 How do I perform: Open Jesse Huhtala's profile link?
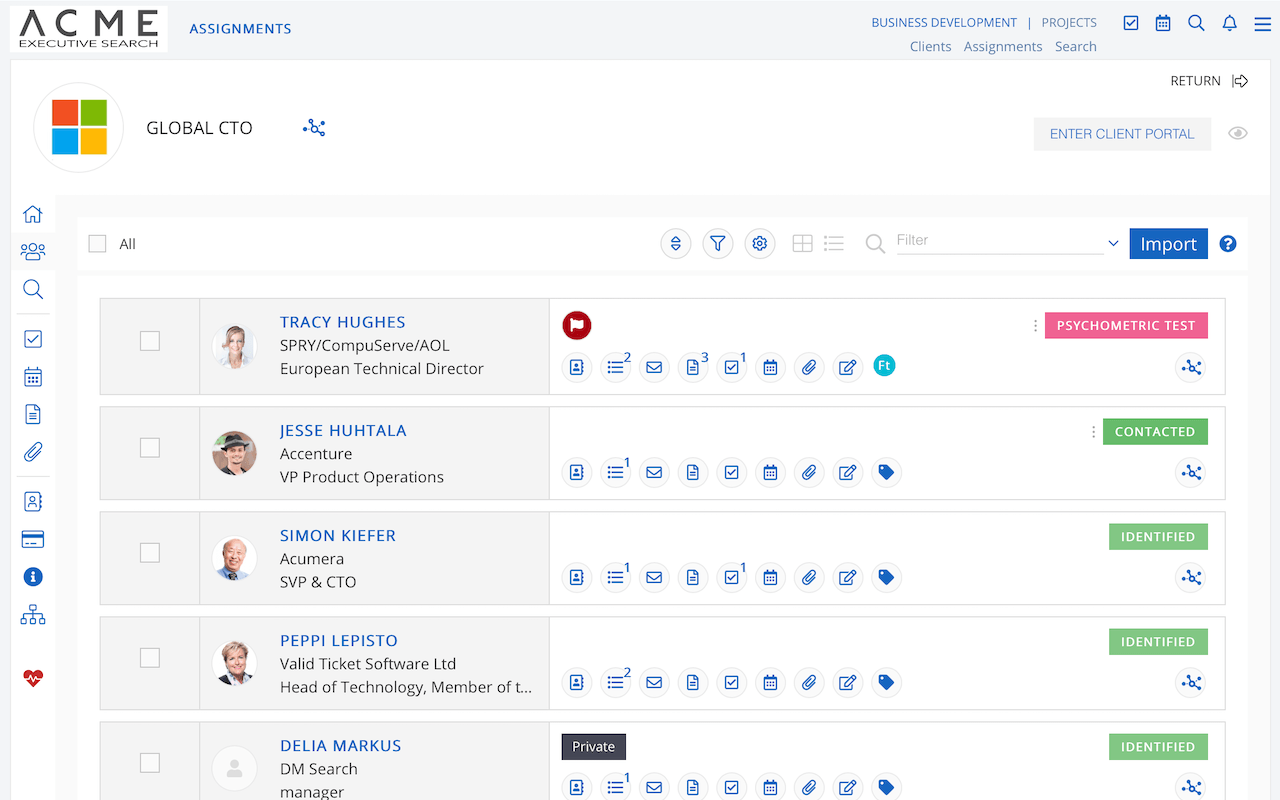[x=343, y=430]
